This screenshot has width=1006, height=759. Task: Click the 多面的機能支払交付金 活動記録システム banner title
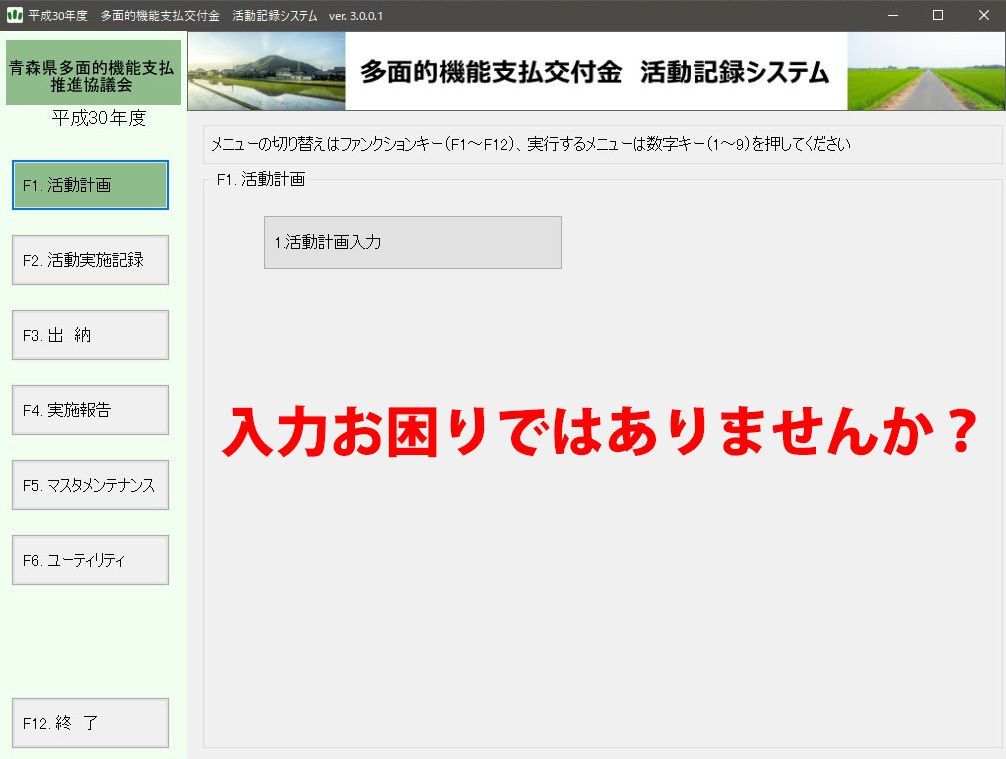(x=595, y=70)
